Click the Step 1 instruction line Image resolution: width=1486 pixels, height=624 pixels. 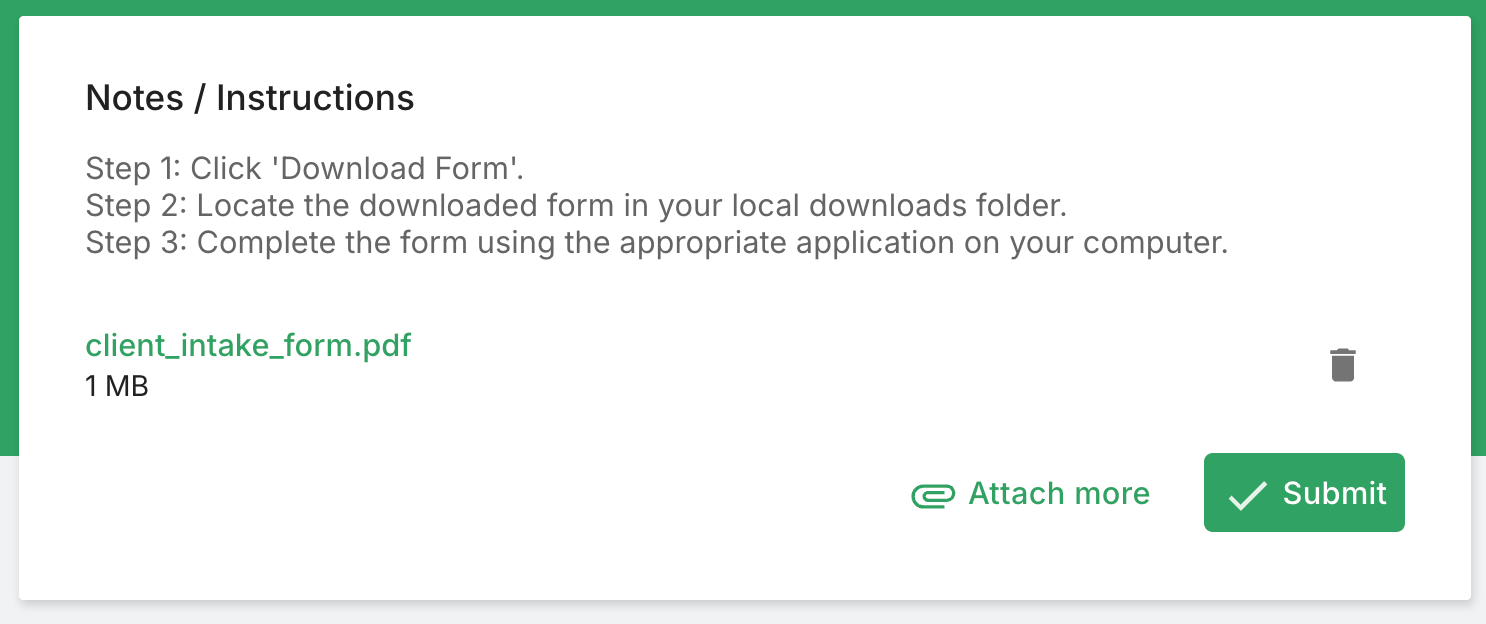(x=305, y=168)
